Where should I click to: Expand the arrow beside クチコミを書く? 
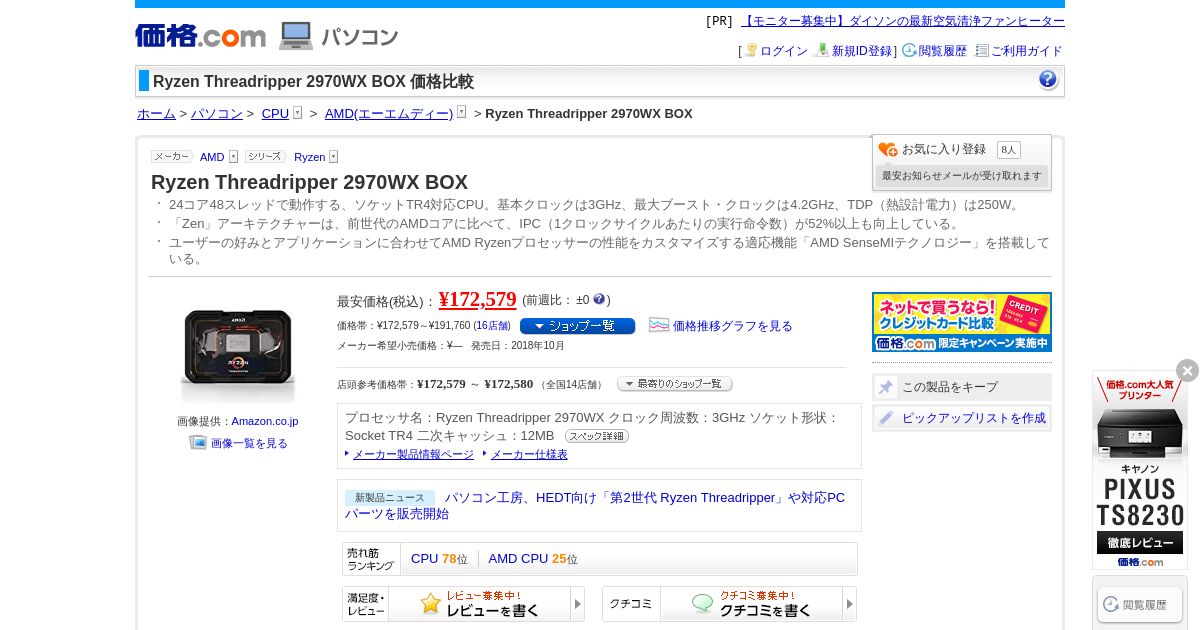click(849, 604)
